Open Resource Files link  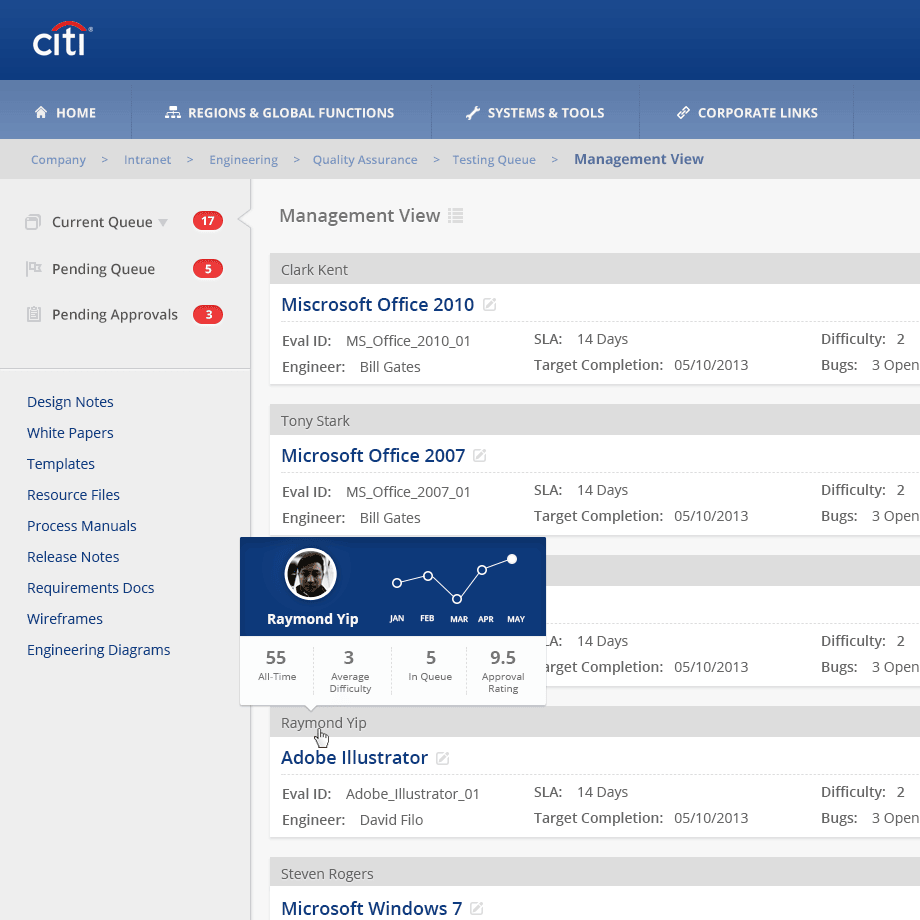coord(73,495)
